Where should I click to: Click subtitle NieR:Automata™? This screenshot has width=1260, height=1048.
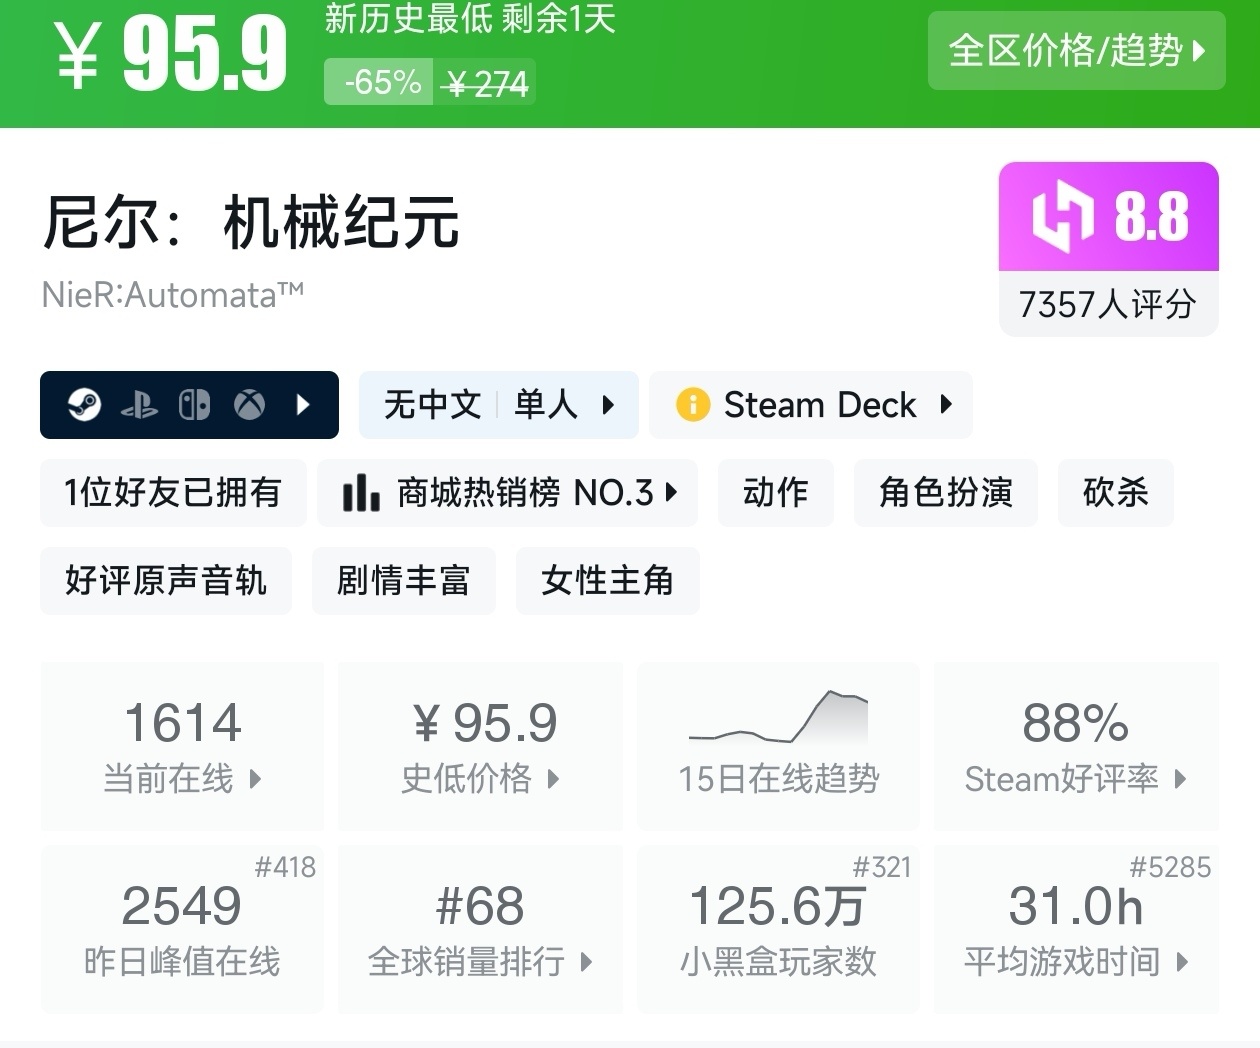click(173, 295)
